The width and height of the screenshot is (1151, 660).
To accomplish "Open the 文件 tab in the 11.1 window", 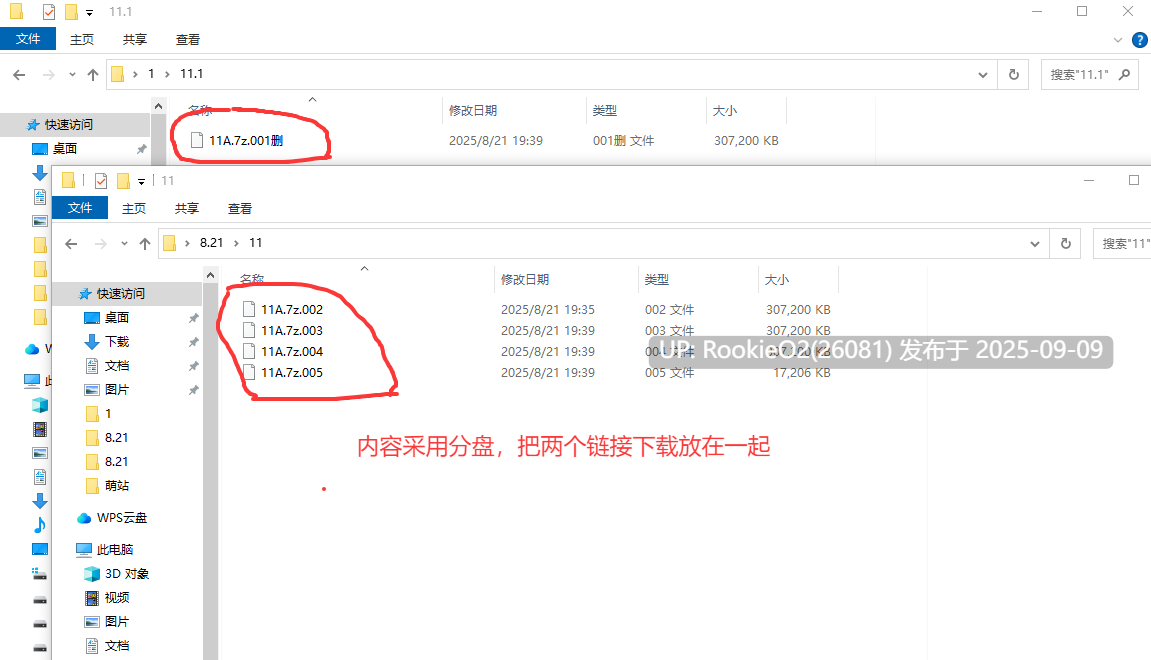I will click(28, 39).
